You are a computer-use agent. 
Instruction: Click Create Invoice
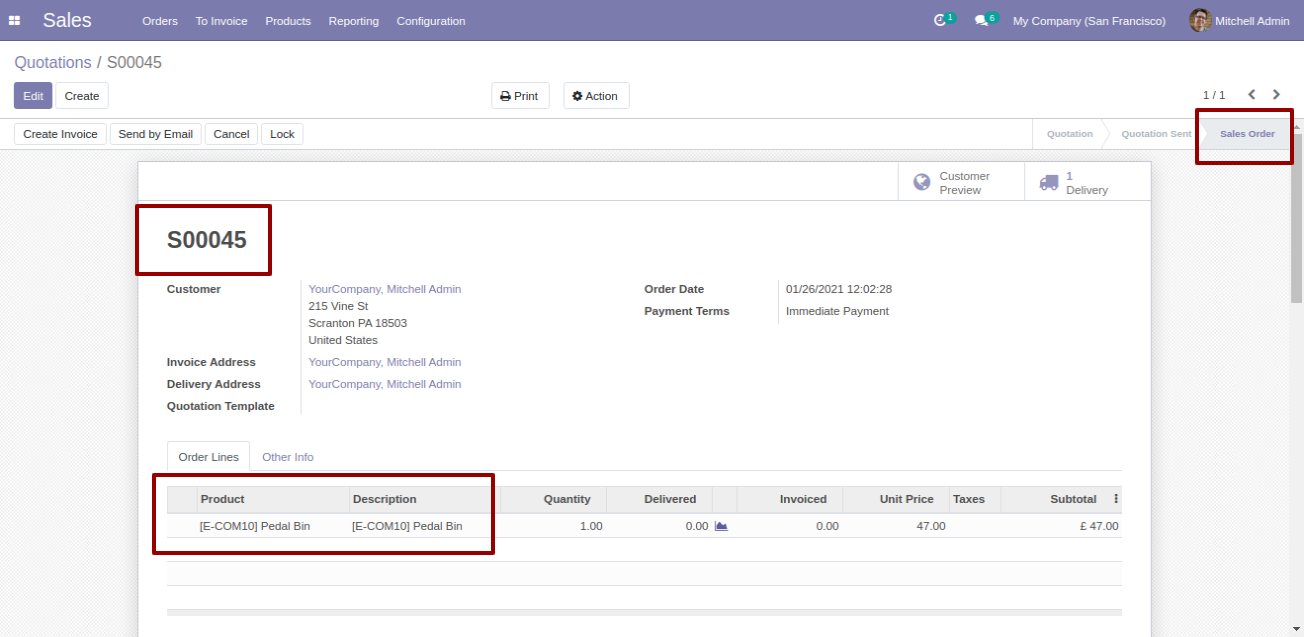[61, 134]
